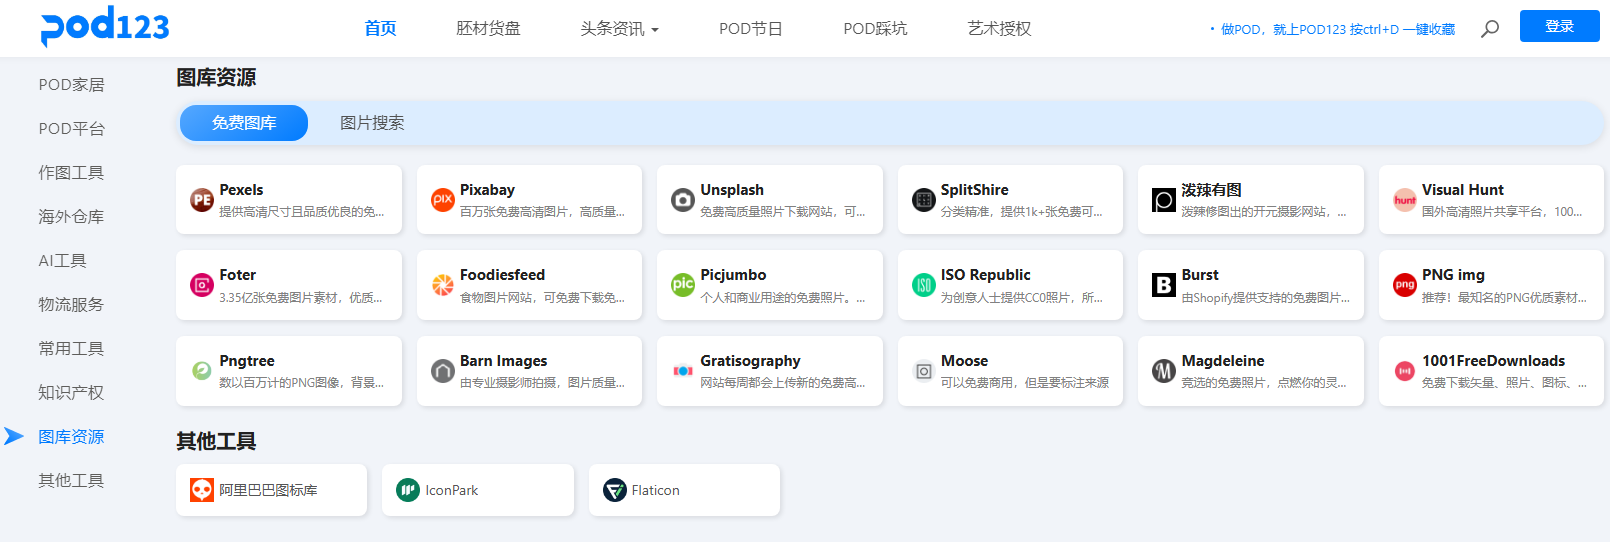This screenshot has width=1610, height=542.
Task: Open the Pexels logo icon
Action: 202,200
